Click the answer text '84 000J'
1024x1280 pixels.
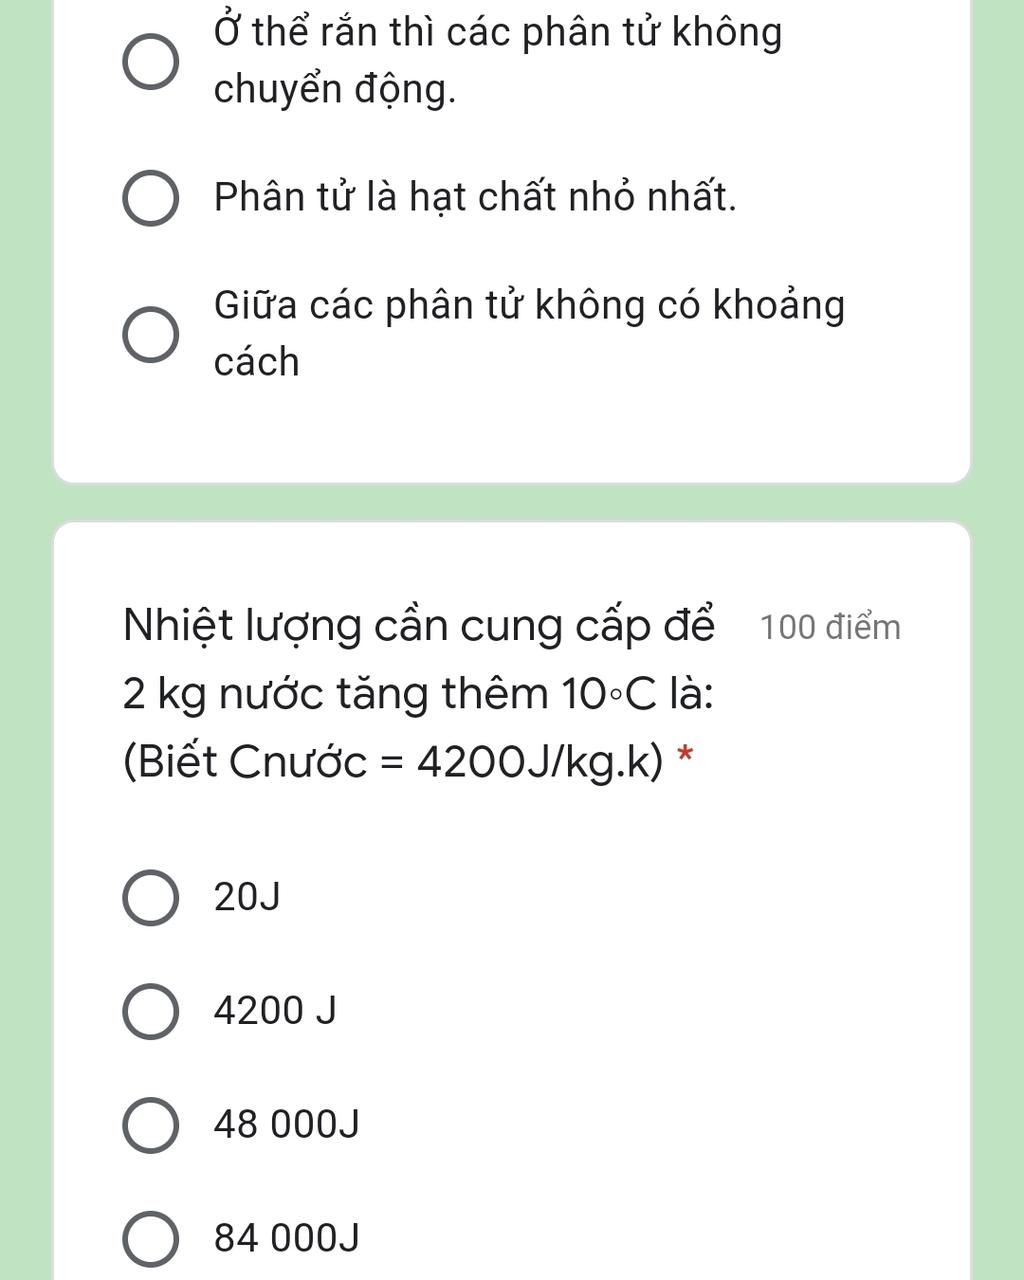point(286,1238)
